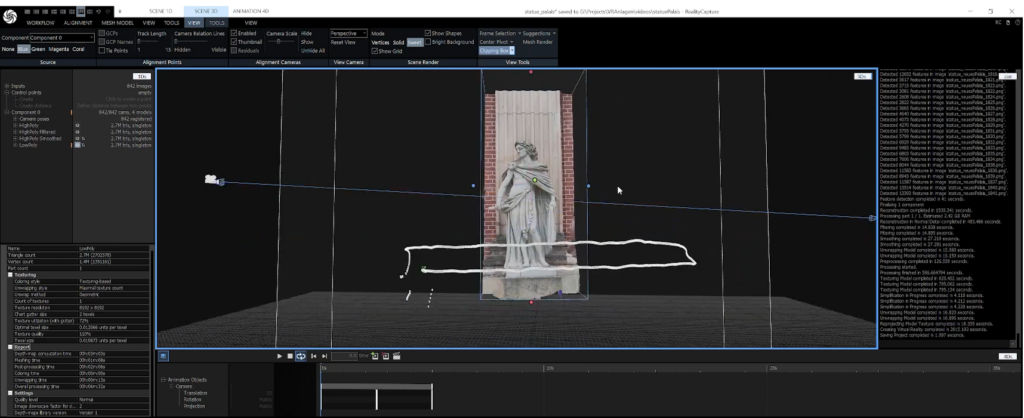Open the WORKFLOW ribbon tab
This screenshot has width=1024, height=418.
click(40, 23)
